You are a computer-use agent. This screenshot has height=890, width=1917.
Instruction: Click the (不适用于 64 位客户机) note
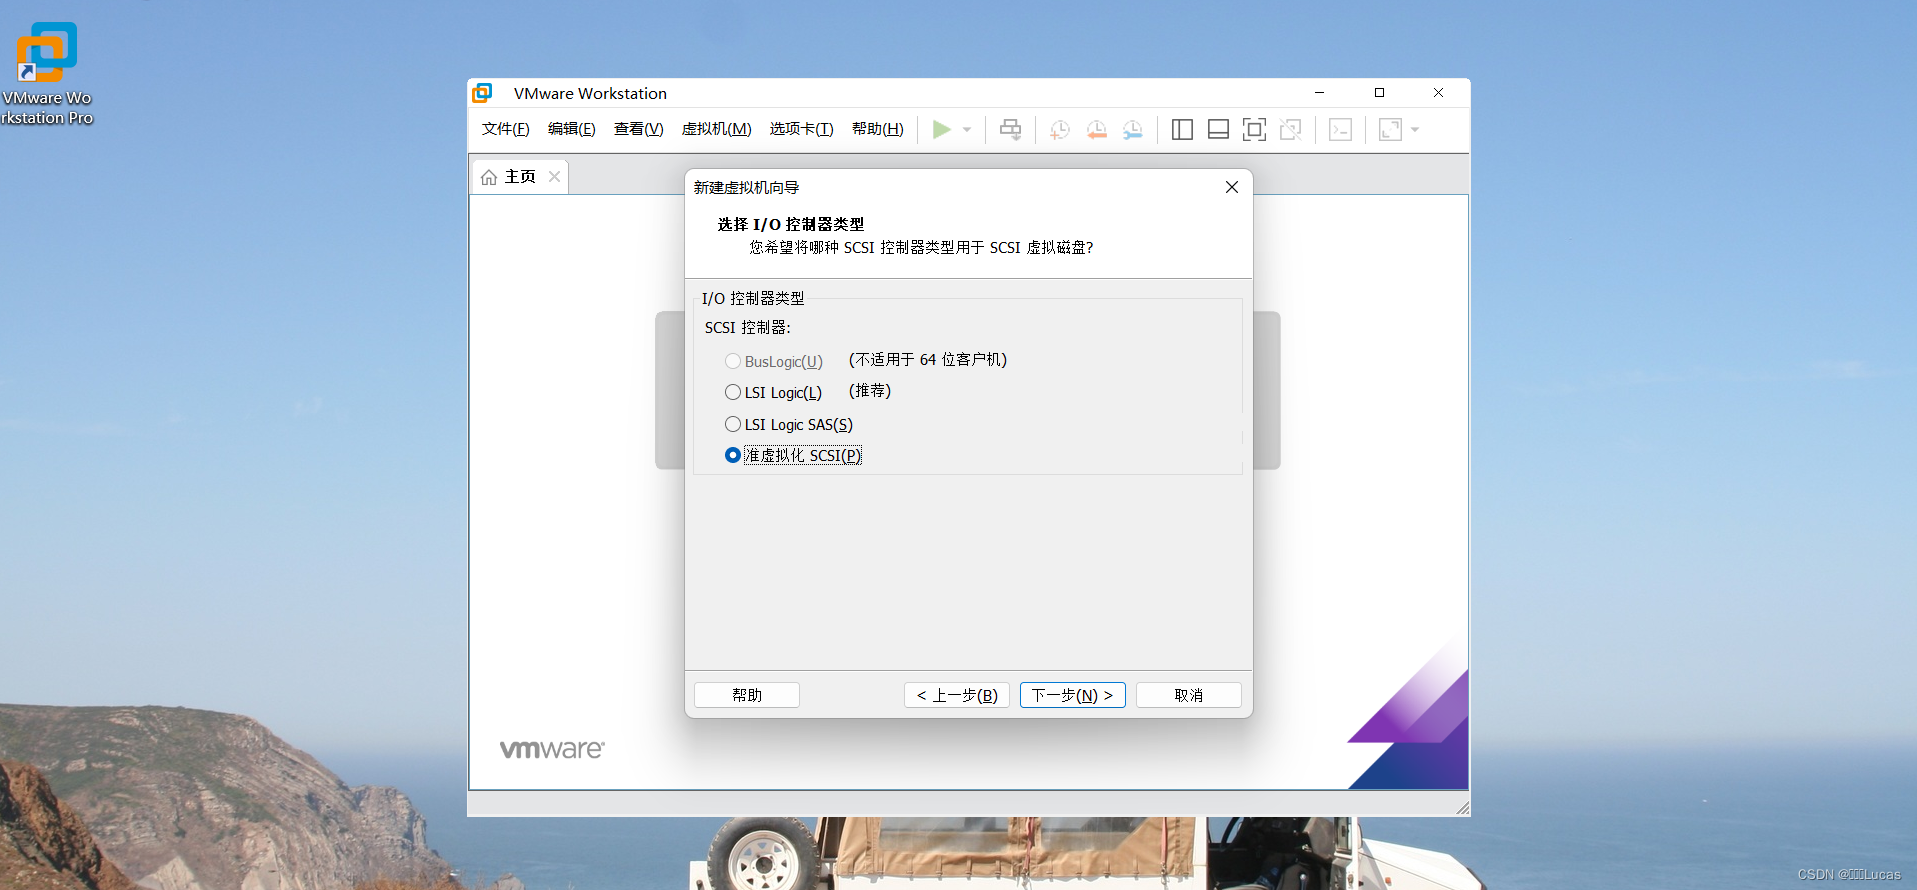tap(928, 359)
